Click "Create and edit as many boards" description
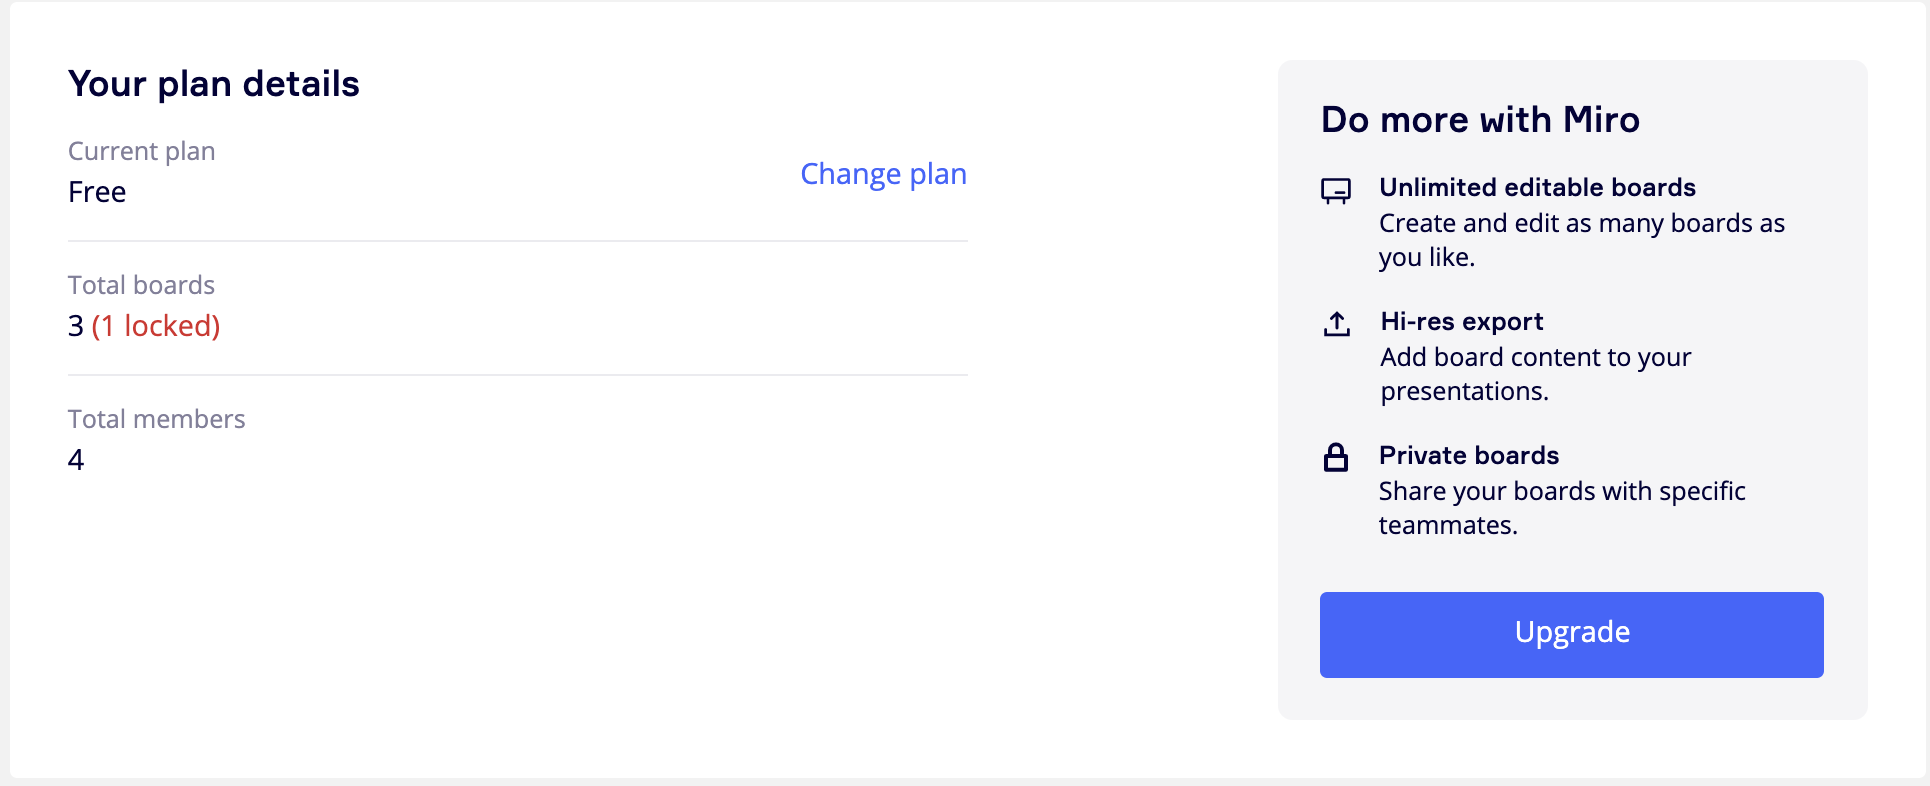Viewport: 1930px width, 786px height. point(1581,224)
